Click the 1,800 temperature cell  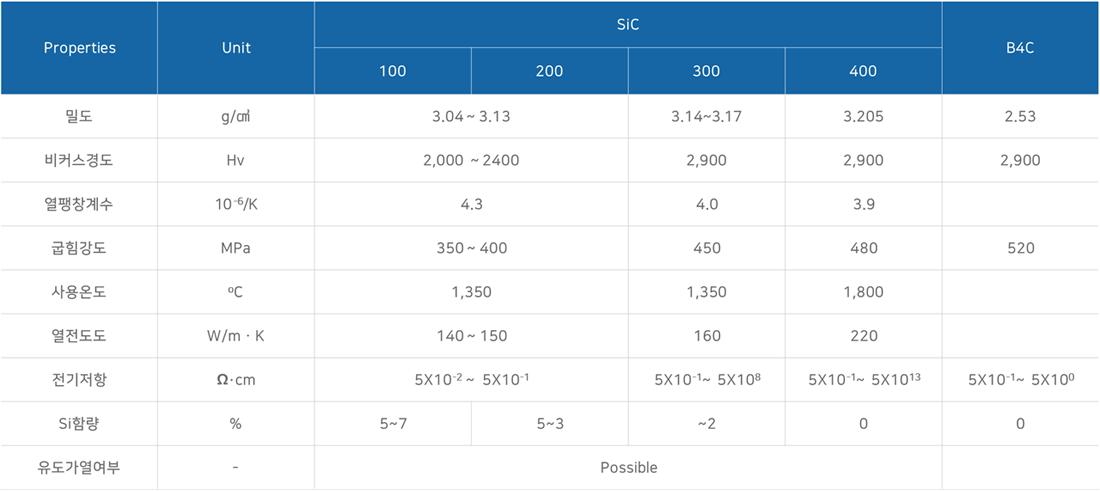pyautogui.click(x=864, y=292)
